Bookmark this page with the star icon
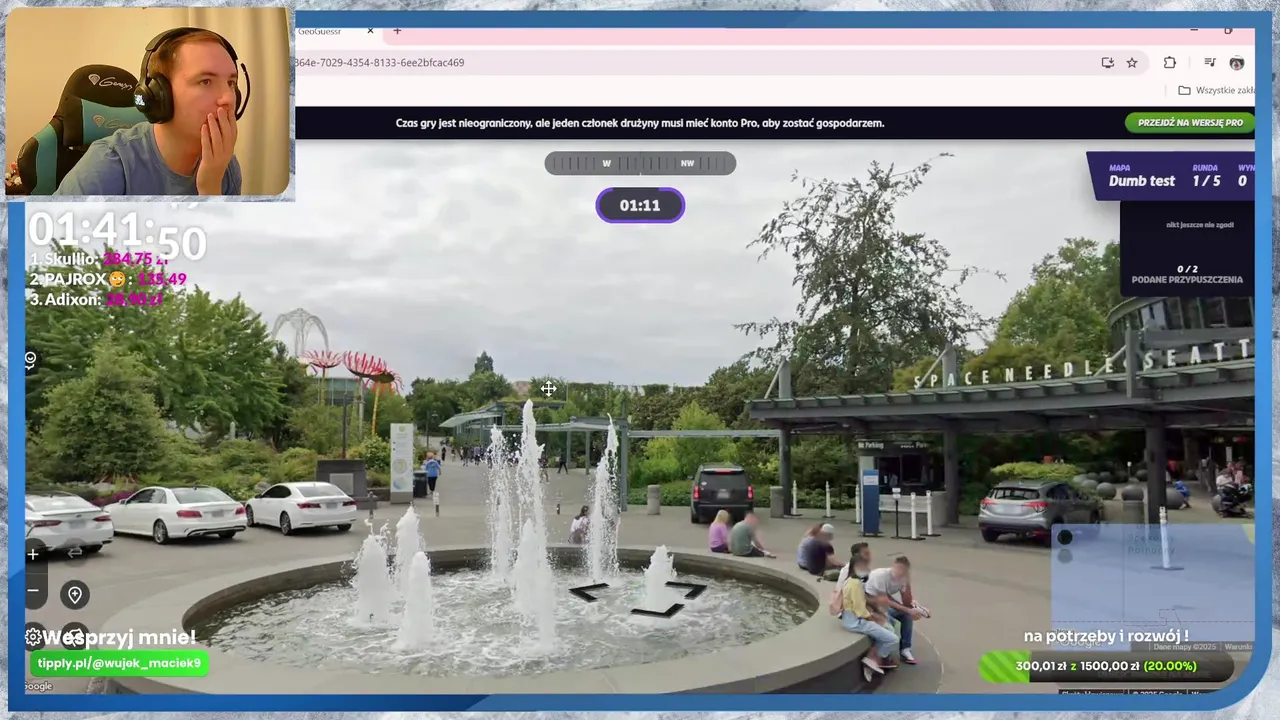 tap(1132, 62)
